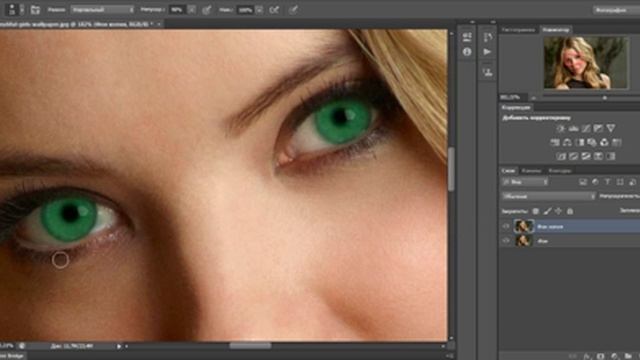Open the Actions panel play-shaped icon
The height and width of the screenshot is (360, 640).
click(x=487, y=52)
